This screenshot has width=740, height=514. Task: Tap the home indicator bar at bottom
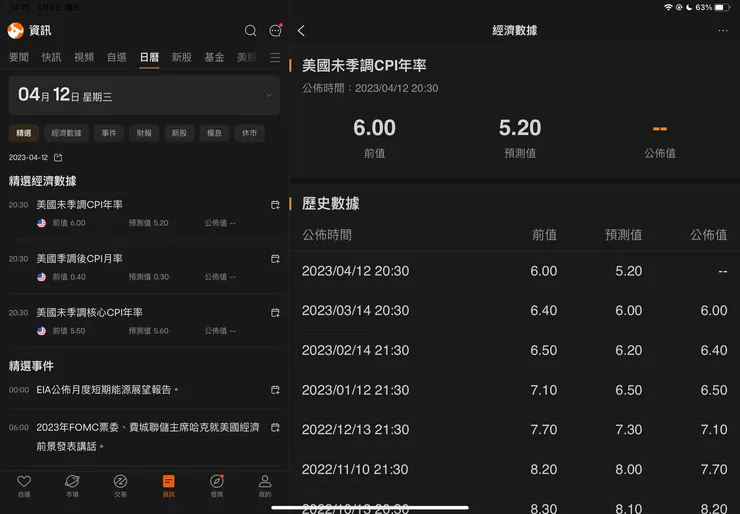370,508
